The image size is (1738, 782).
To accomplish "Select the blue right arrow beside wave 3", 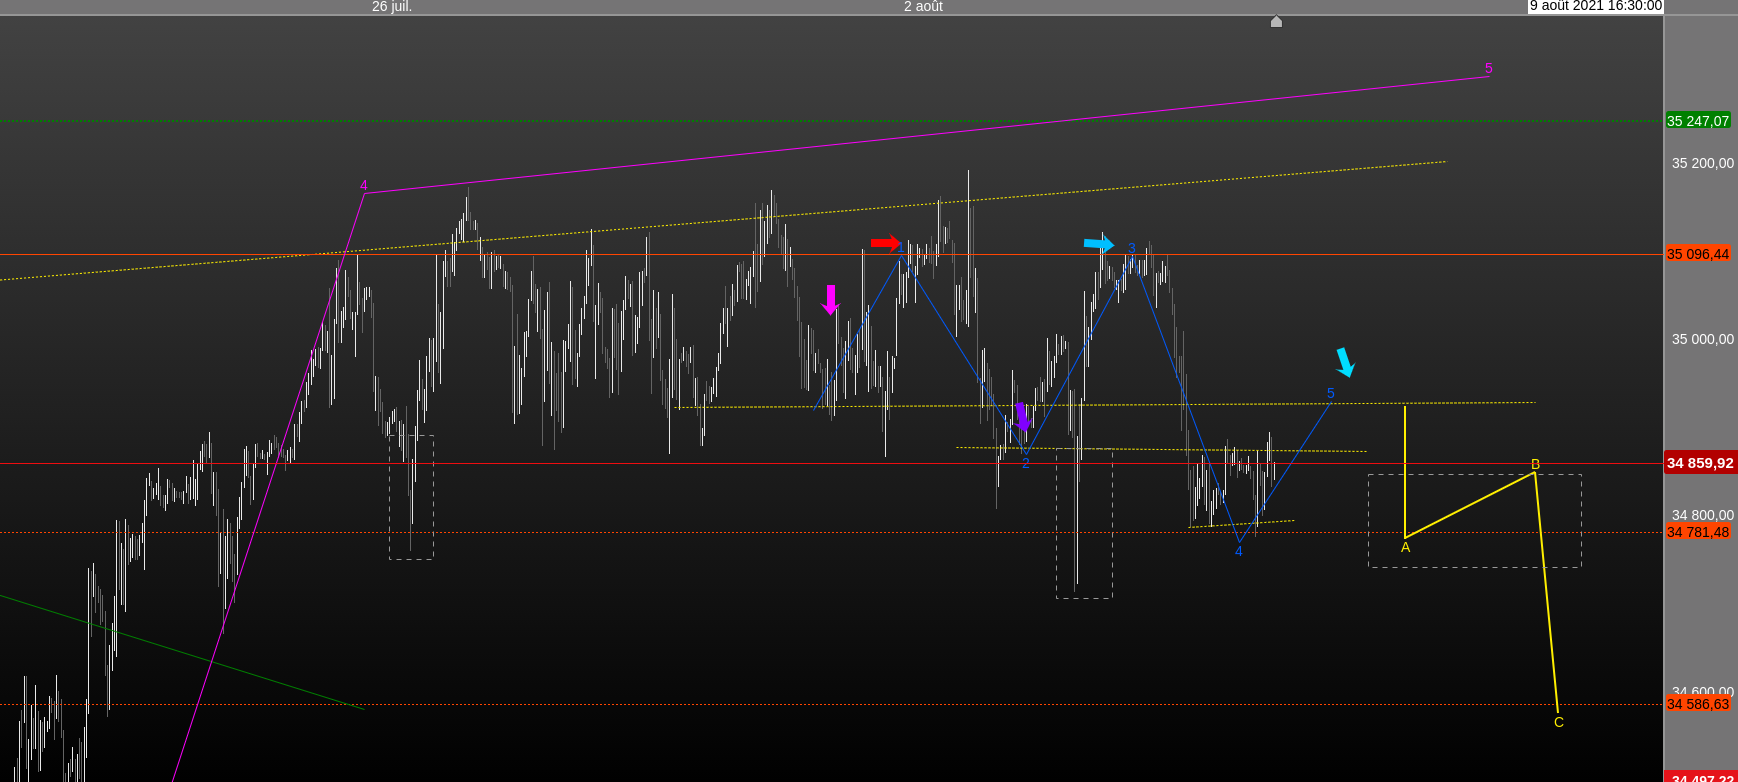I will 1099,243.
